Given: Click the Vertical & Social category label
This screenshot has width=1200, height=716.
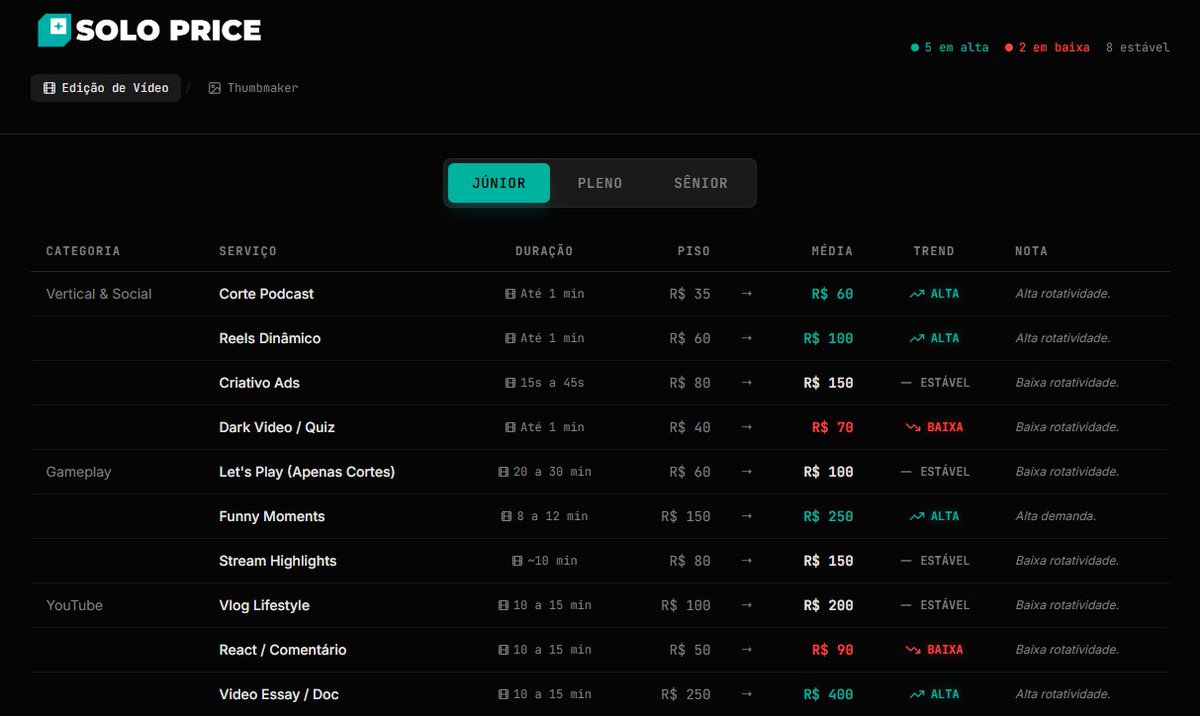Looking at the screenshot, I should click(99, 294).
